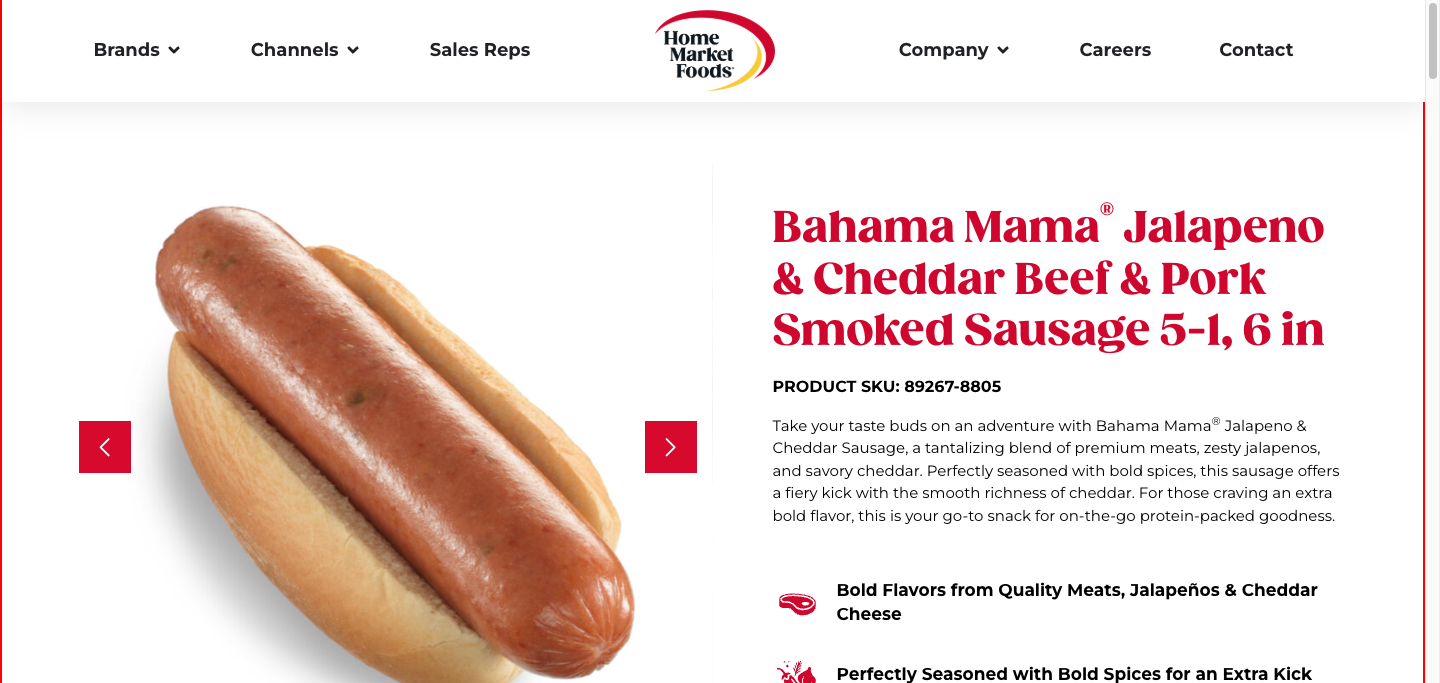Click the chevron next to Brands
The height and width of the screenshot is (683, 1440).
pyautogui.click(x=174, y=50)
